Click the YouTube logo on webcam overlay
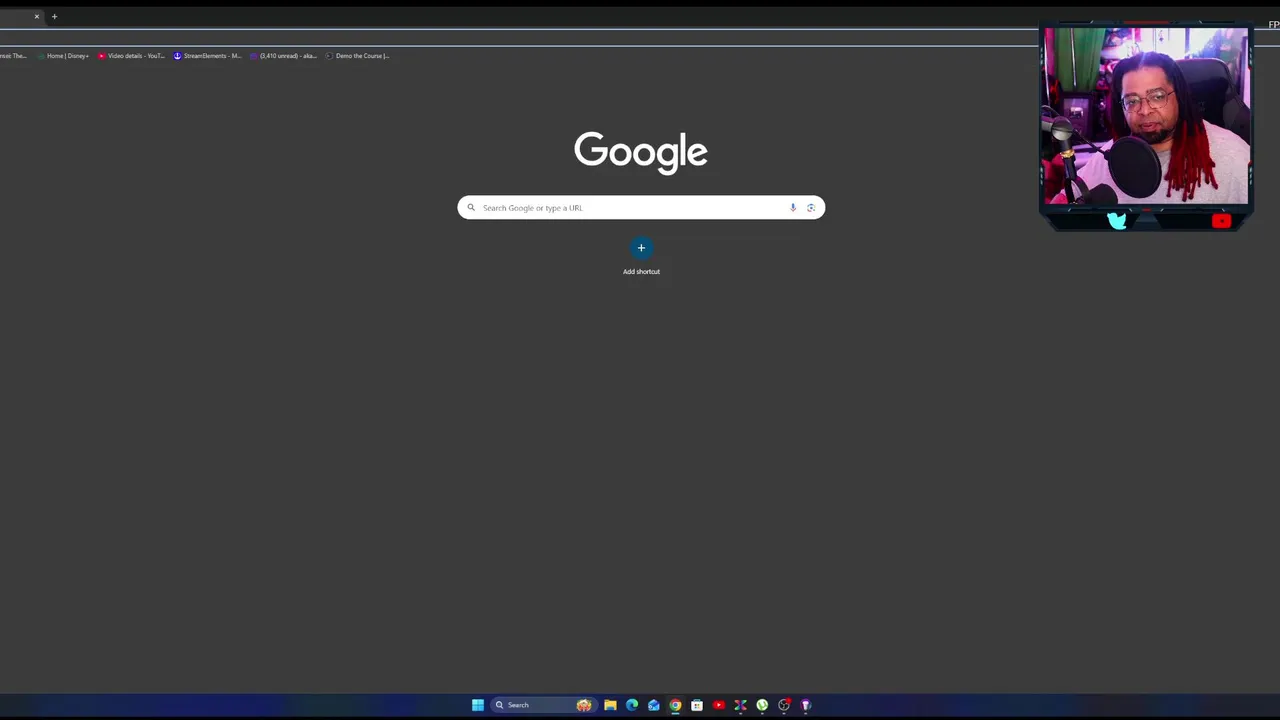Viewport: 1280px width, 720px height. [x=1221, y=221]
